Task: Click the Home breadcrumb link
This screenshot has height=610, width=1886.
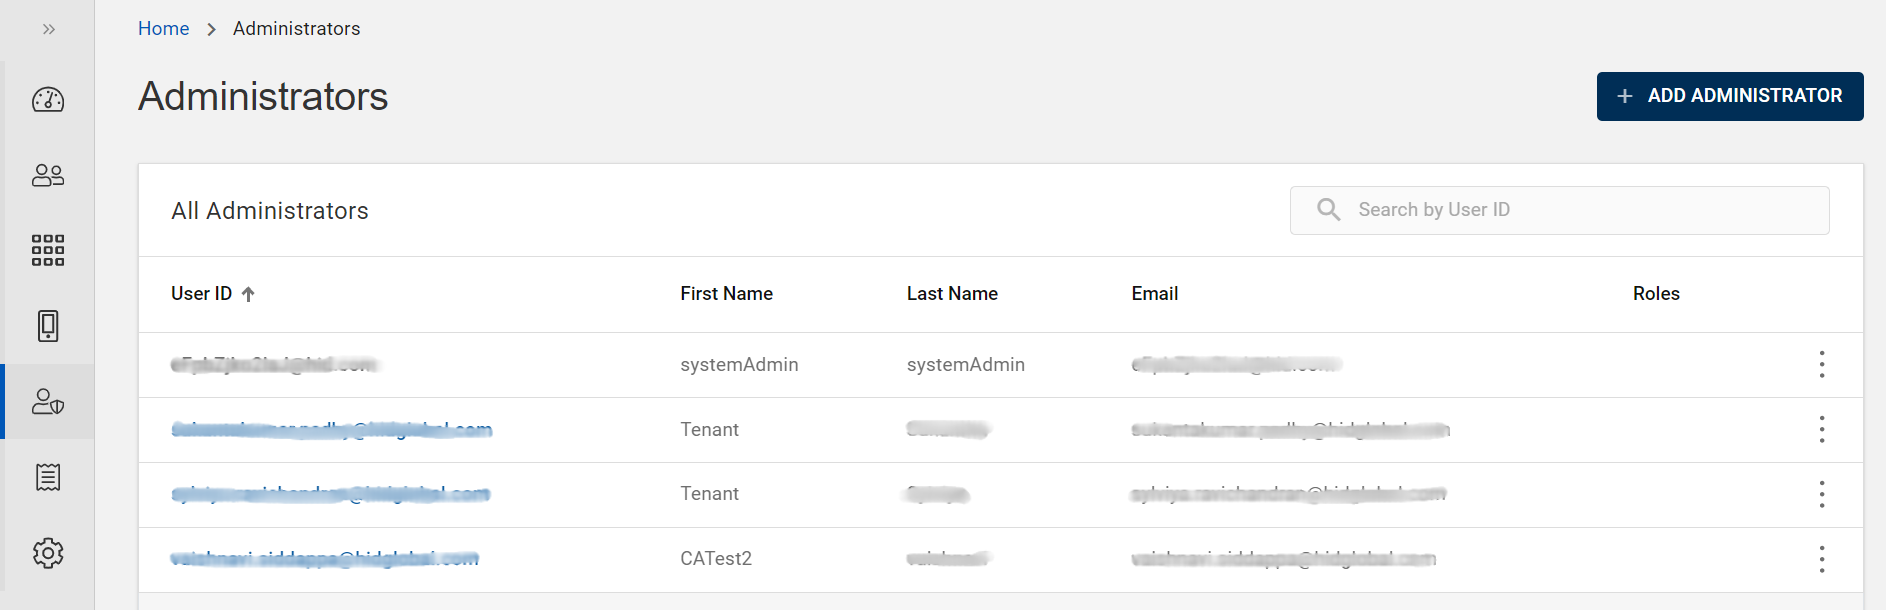Action: [163, 29]
